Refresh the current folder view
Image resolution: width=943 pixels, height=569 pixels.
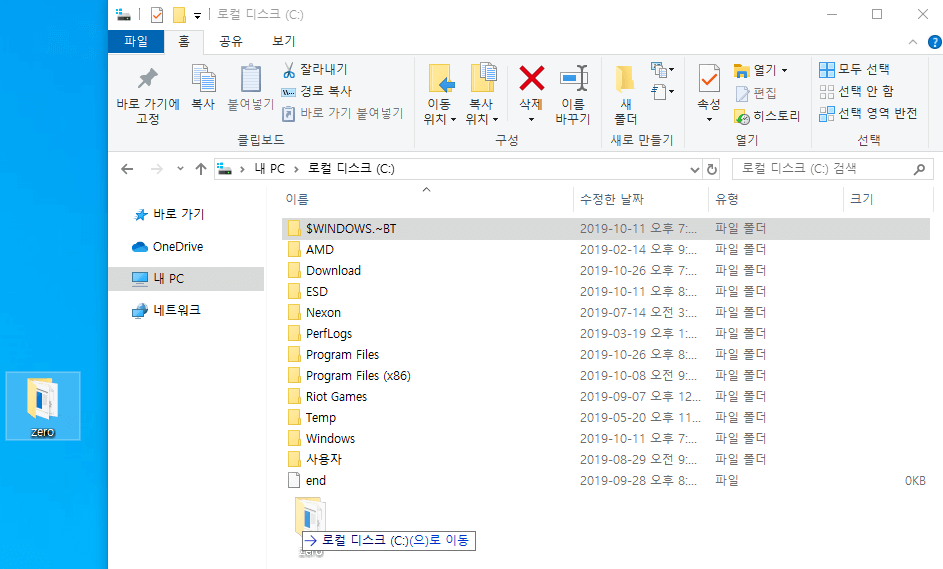tap(712, 170)
